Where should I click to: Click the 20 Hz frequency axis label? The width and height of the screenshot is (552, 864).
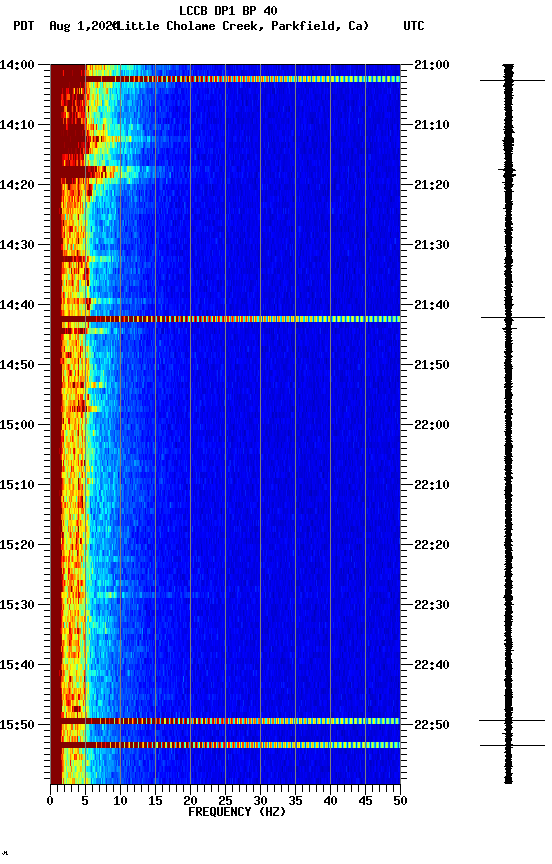click(190, 801)
